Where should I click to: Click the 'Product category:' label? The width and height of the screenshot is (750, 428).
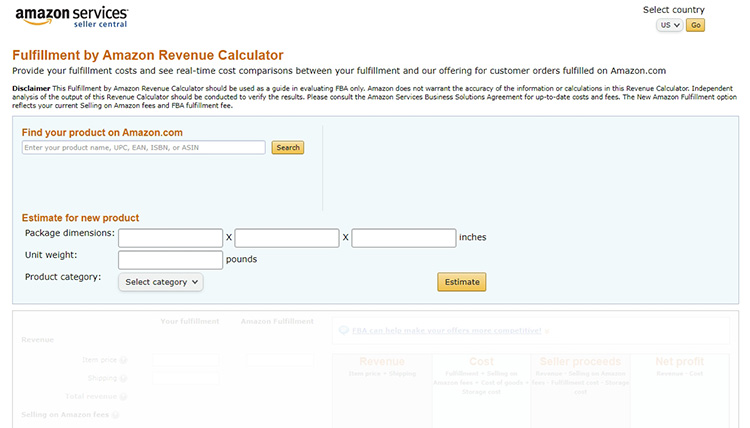pyautogui.click(x=63, y=277)
